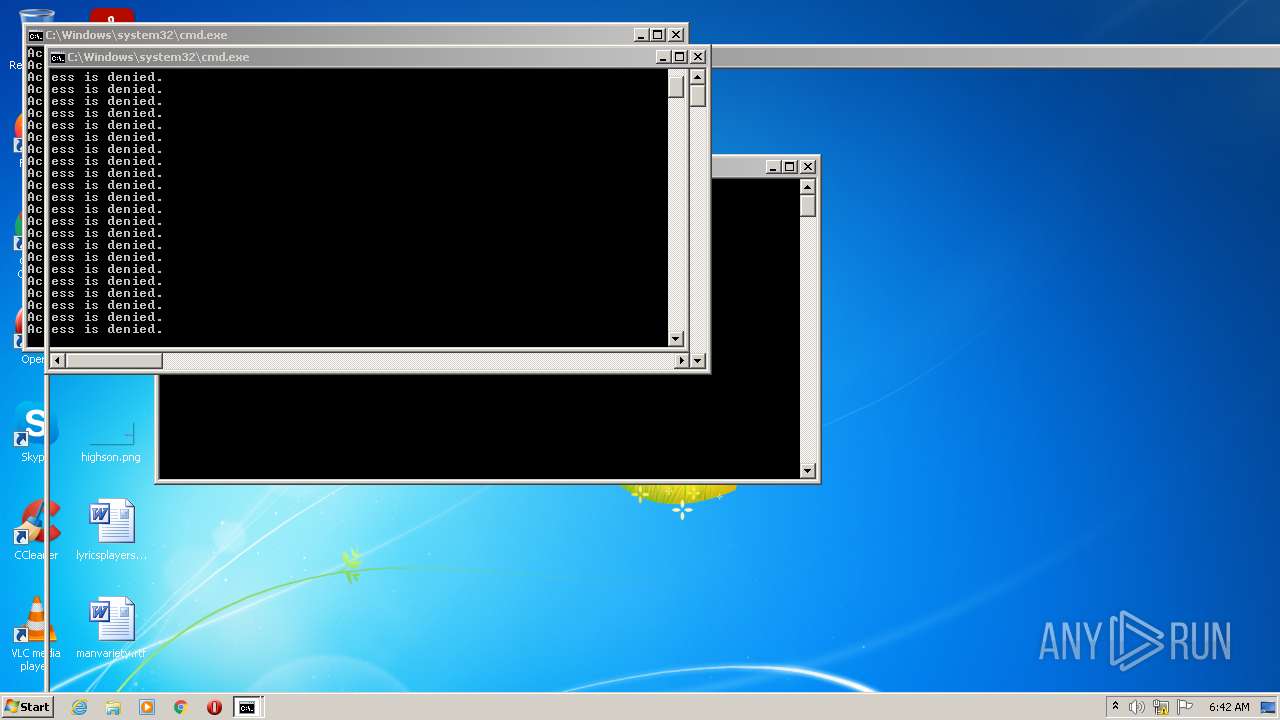Click the 6:42 AM clock
The height and width of the screenshot is (720, 1280).
pyautogui.click(x=1229, y=707)
